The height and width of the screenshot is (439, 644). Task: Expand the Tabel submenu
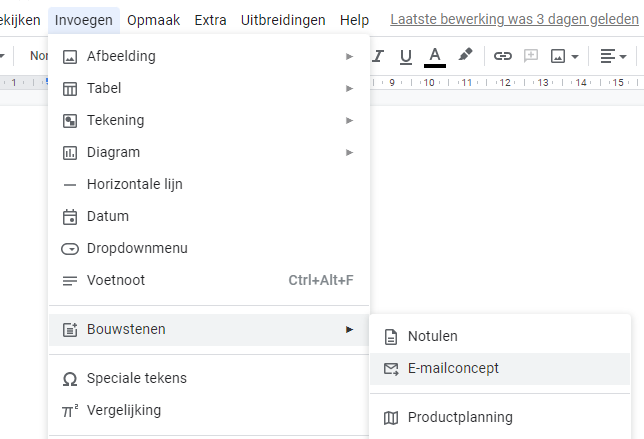coord(209,88)
